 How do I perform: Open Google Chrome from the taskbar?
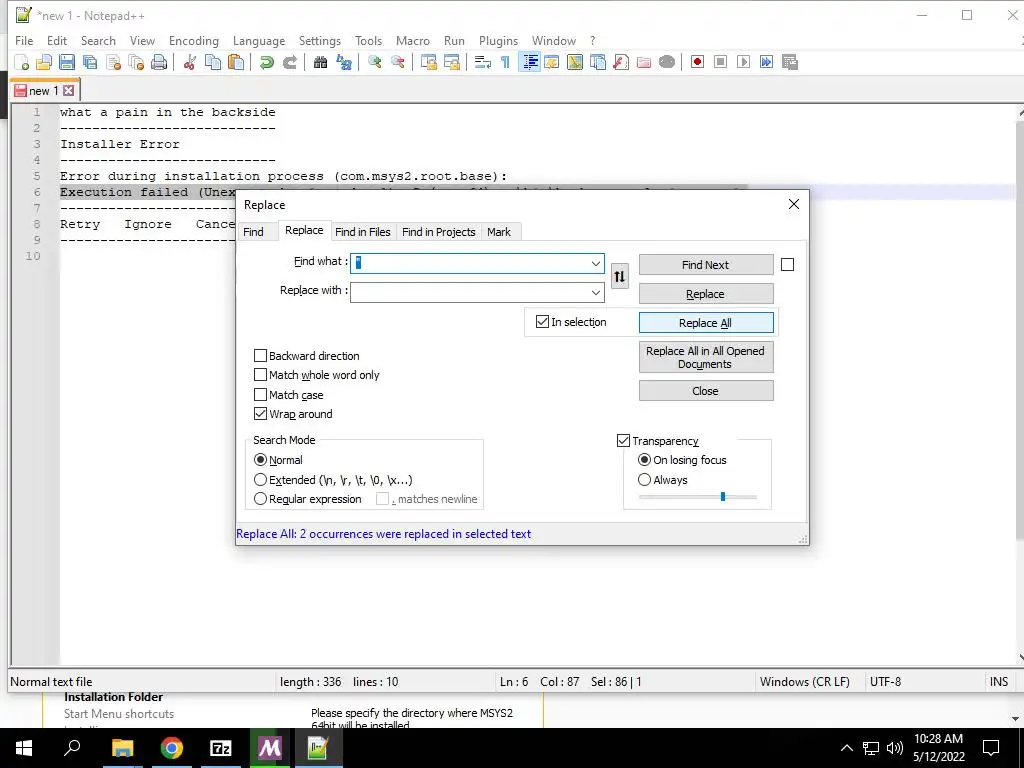coord(172,748)
